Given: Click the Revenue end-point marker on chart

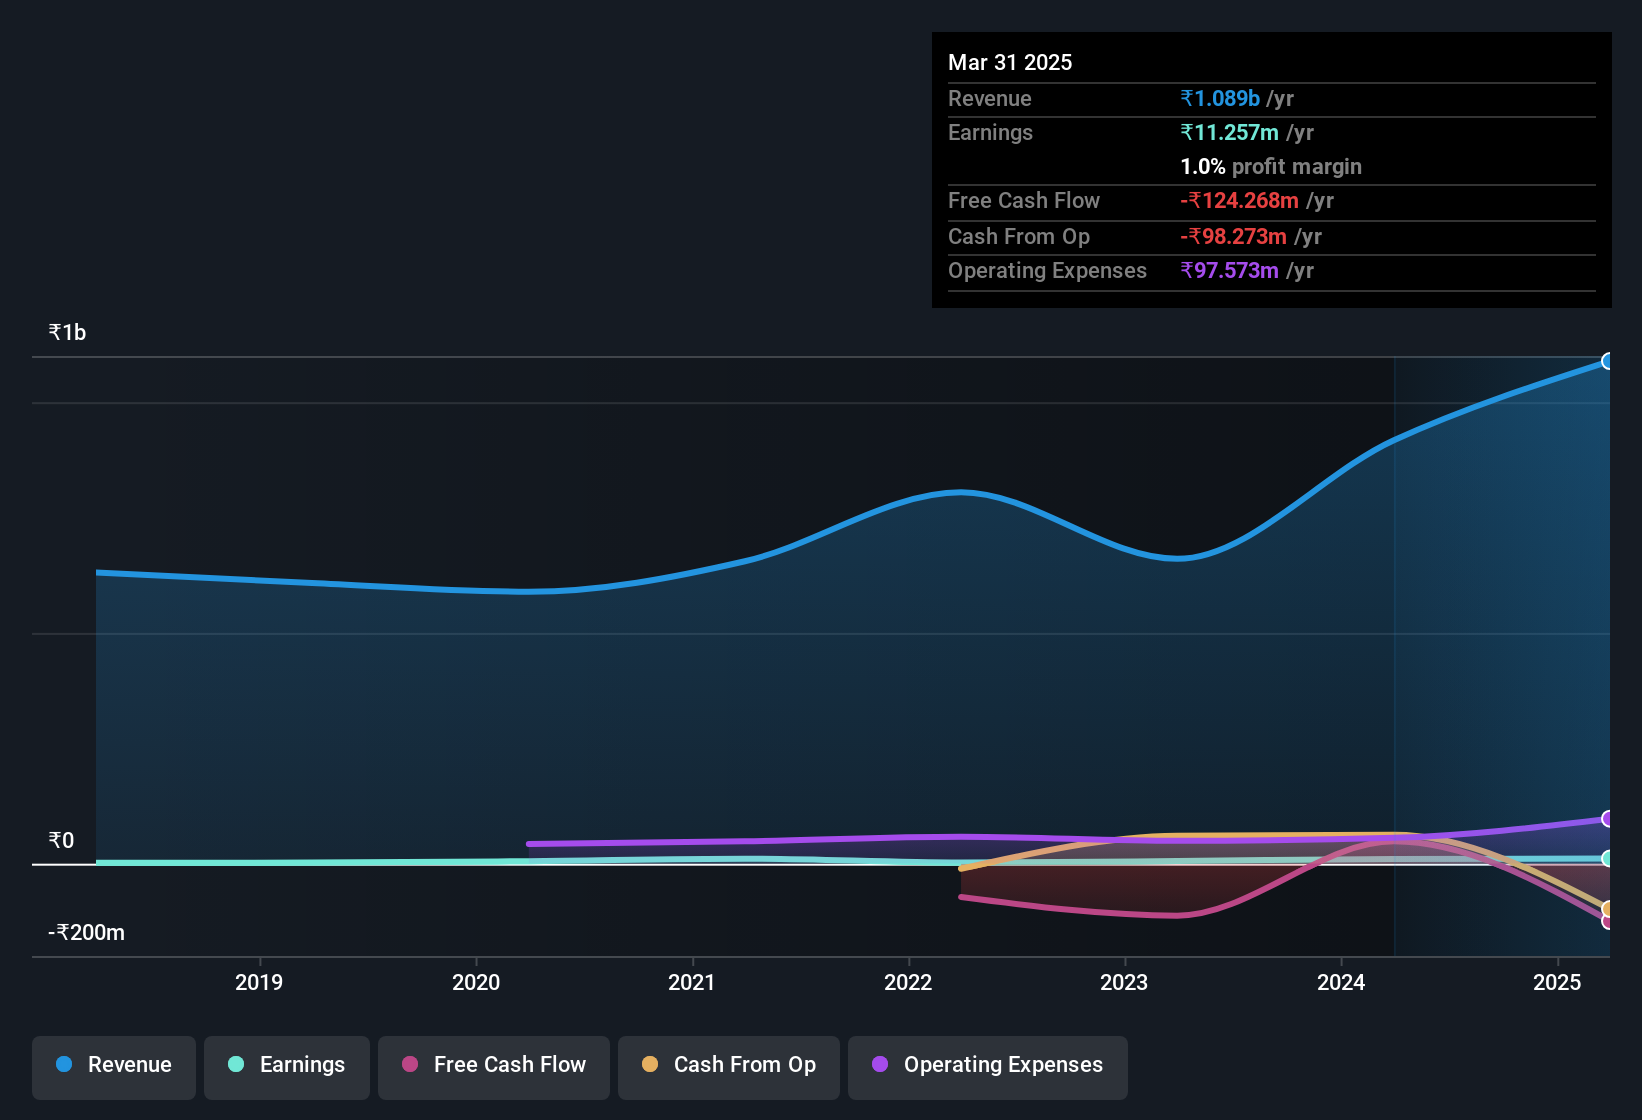Looking at the screenshot, I should tap(1608, 361).
